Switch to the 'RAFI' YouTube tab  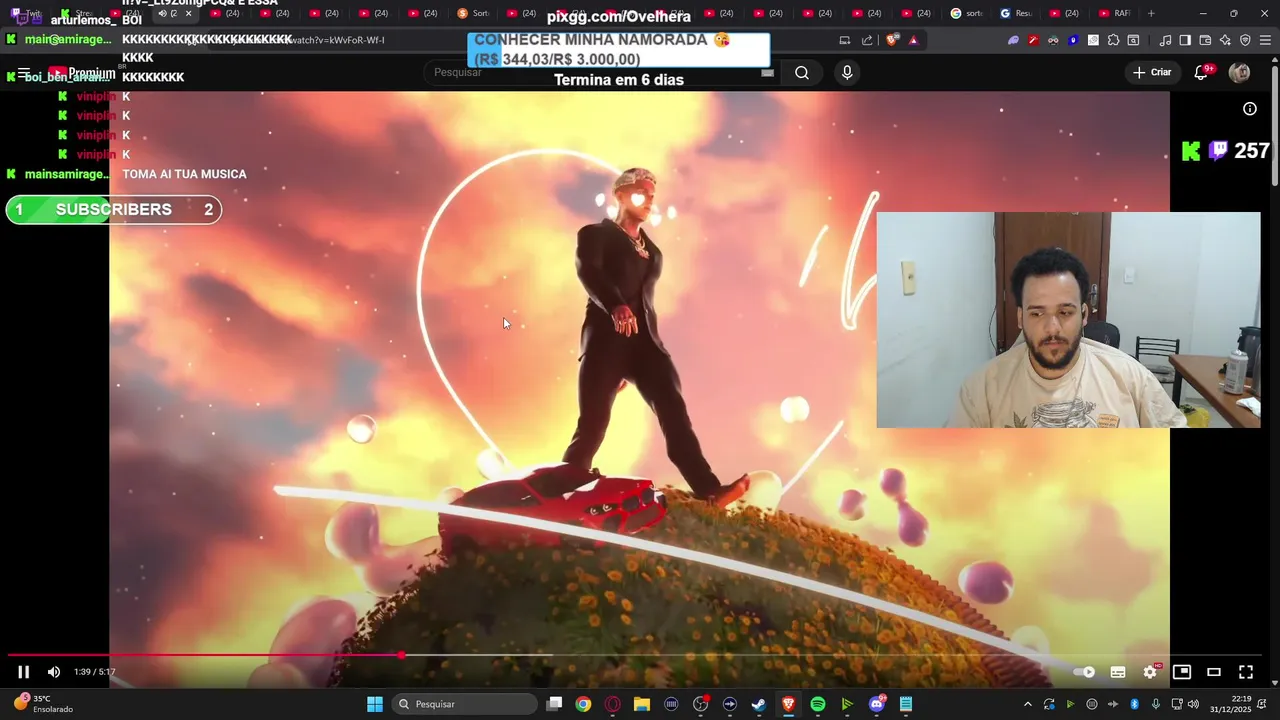tap(1114, 14)
